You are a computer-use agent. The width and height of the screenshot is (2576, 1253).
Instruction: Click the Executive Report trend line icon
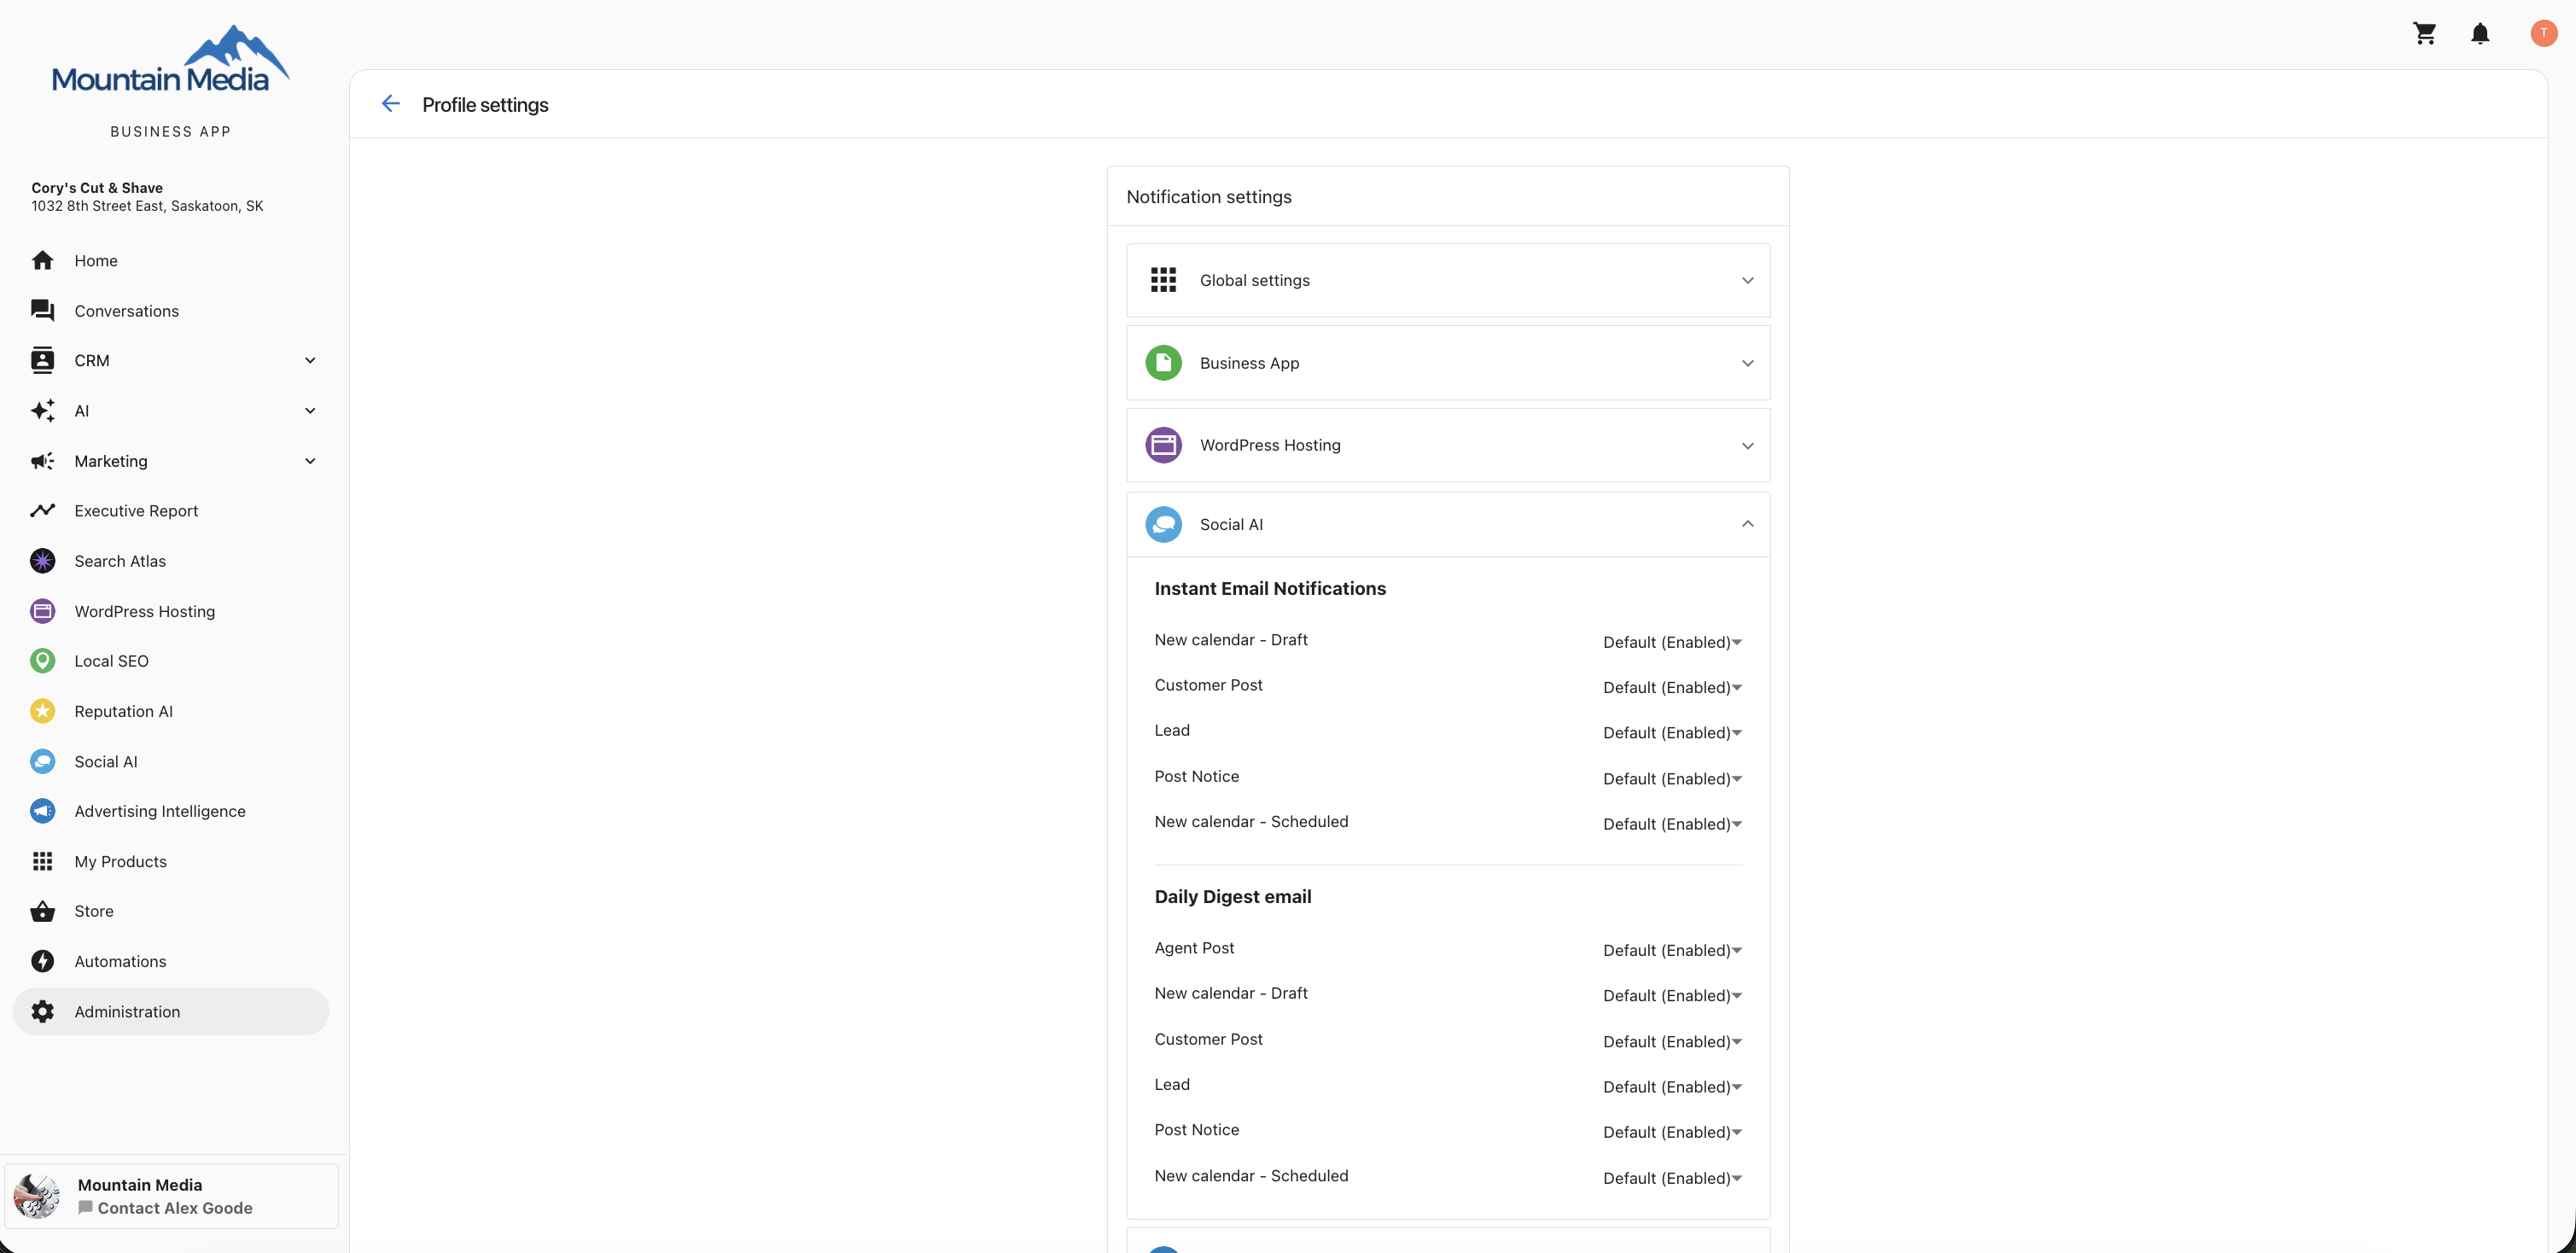click(42, 511)
